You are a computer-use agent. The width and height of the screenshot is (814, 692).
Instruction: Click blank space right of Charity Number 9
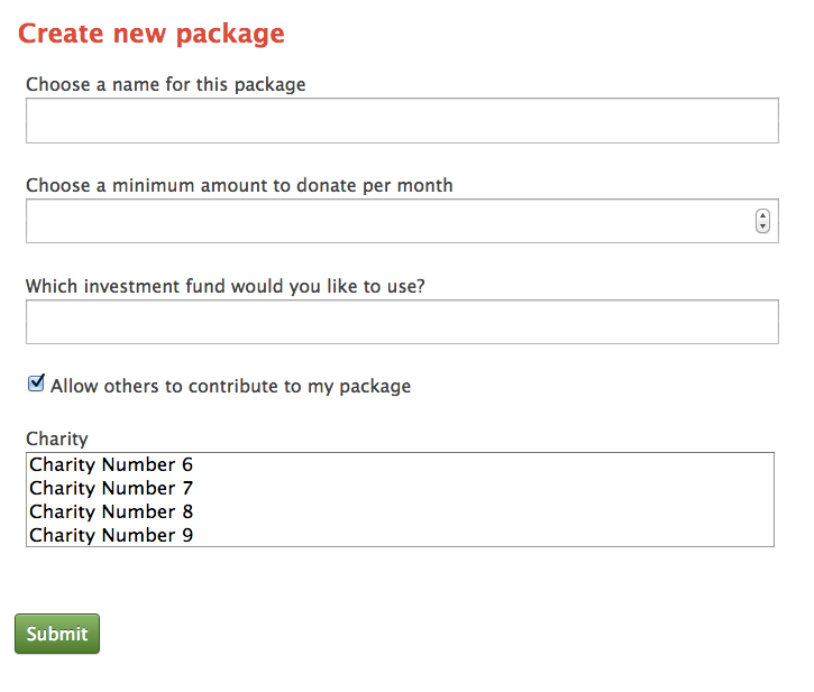pyautogui.click(x=480, y=535)
